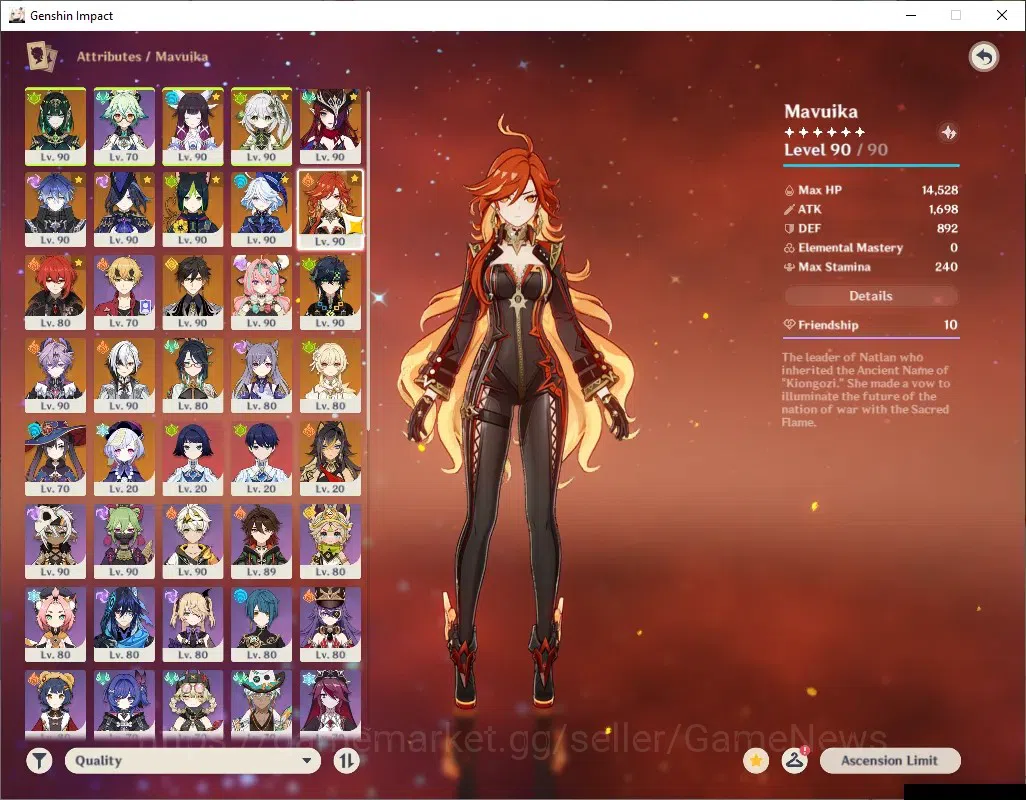The width and height of the screenshot is (1026, 800).
Task: Select the pink-haired horned Electro character
Action: (262, 292)
